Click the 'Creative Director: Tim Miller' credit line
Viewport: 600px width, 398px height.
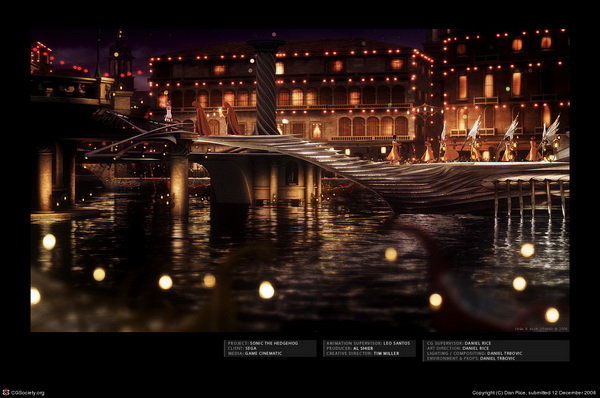point(363,353)
